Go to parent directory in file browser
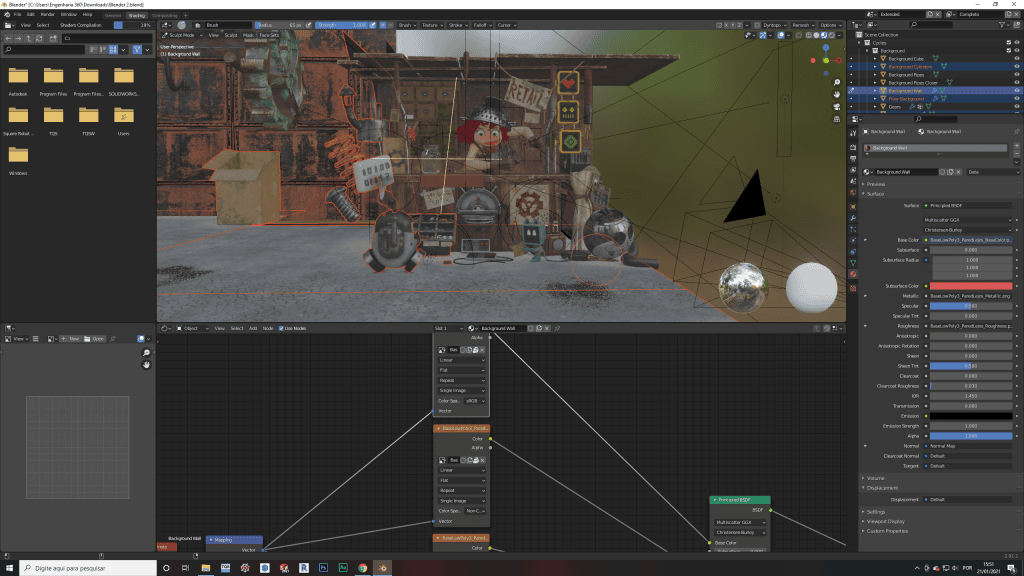Viewport: 1024px width, 576px height. (x=28, y=38)
